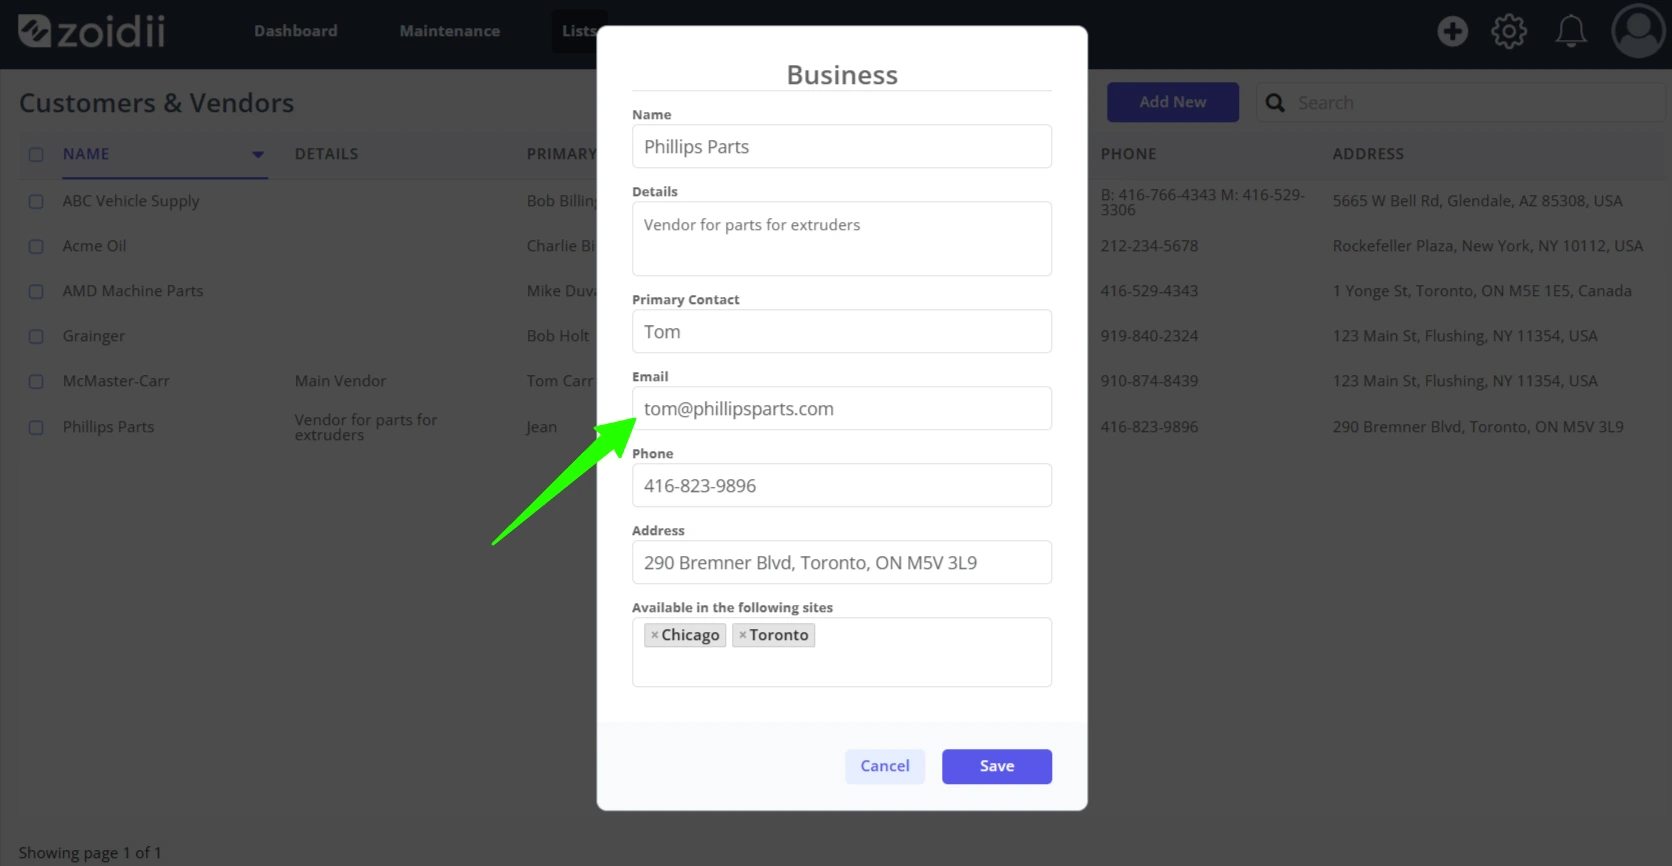The height and width of the screenshot is (866, 1672).
Task: Toggle the Name column sort arrow
Action: (258, 155)
